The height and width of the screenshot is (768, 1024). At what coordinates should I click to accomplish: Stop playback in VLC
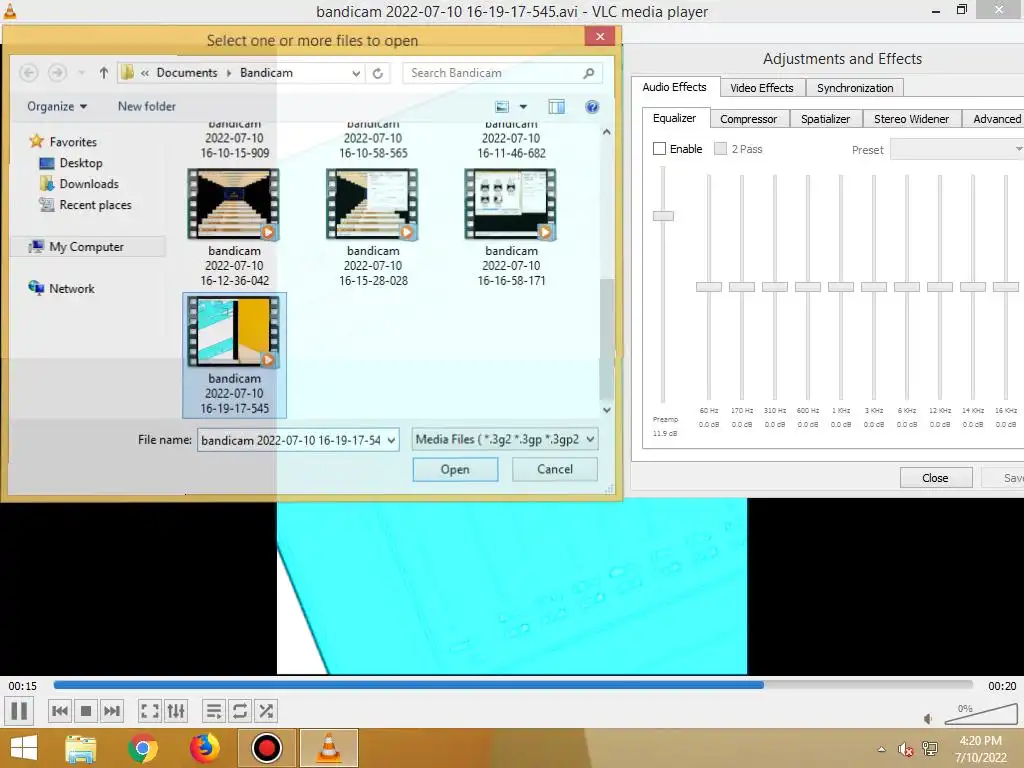[86, 711]
